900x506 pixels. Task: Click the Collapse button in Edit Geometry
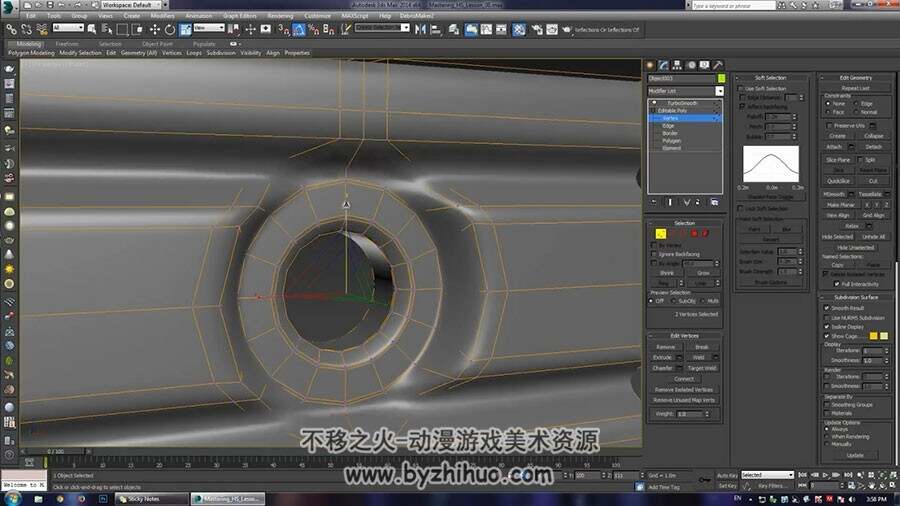[874, 136]
